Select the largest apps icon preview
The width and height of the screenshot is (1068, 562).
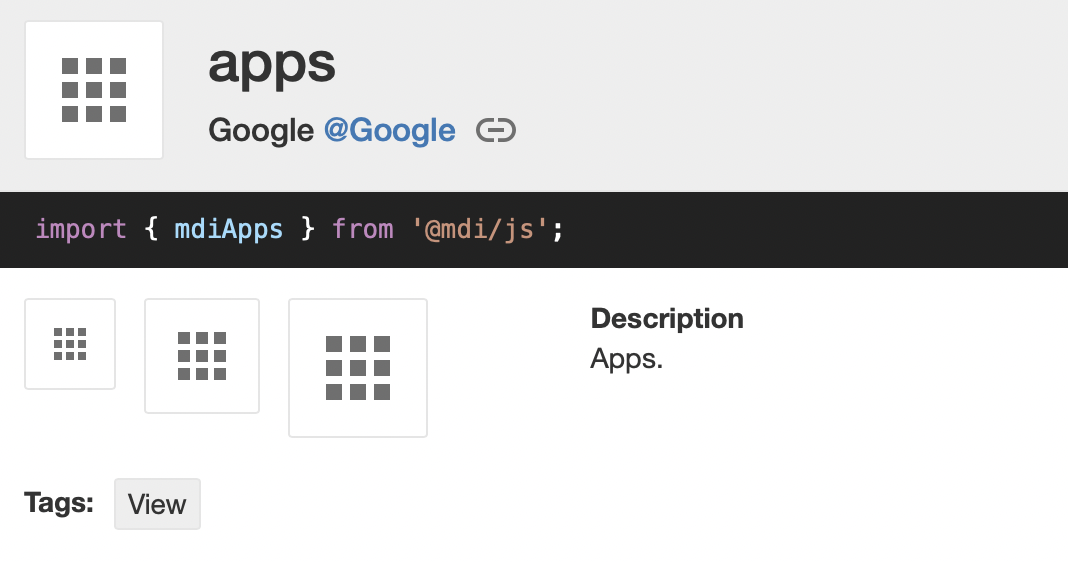358,368
